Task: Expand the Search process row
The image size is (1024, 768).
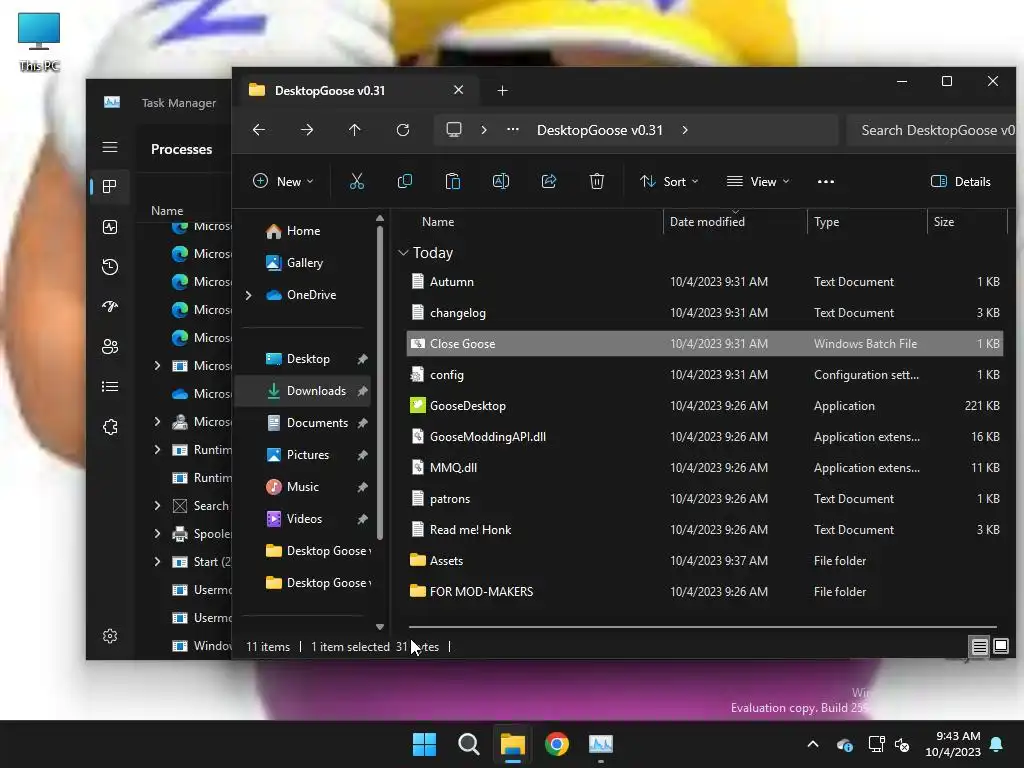Action: [x=157, y=505]
